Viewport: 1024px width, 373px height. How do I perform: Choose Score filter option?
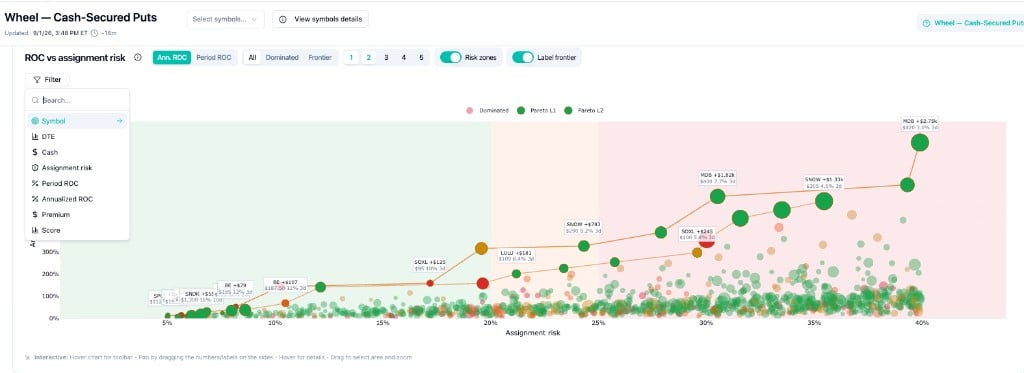pos(77,231)
